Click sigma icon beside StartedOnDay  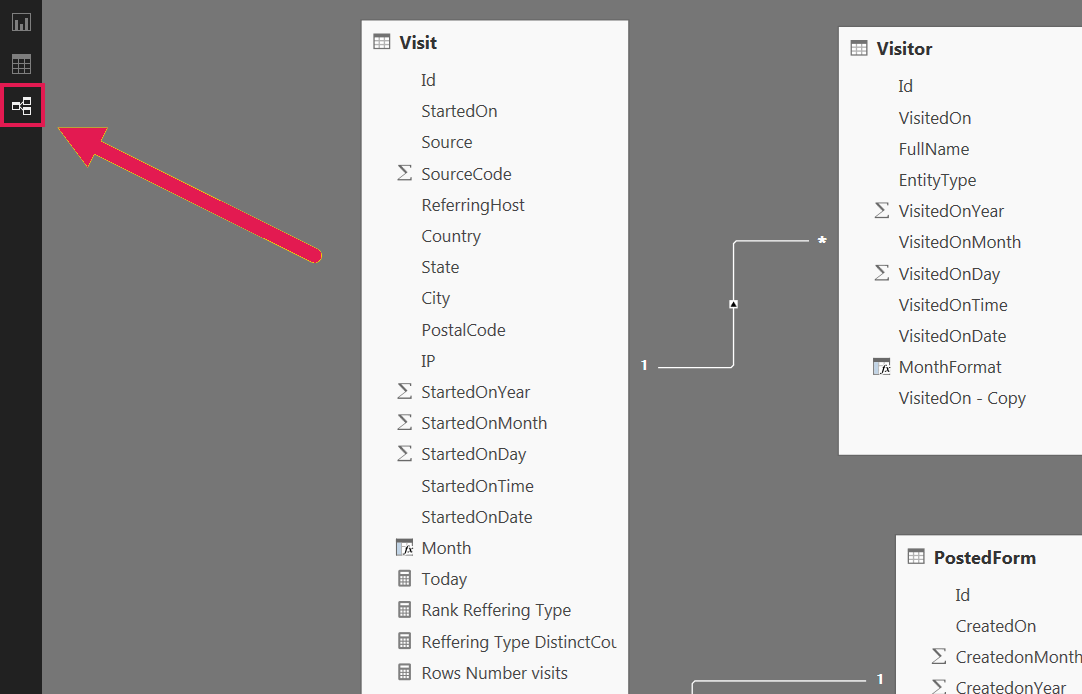404,453
